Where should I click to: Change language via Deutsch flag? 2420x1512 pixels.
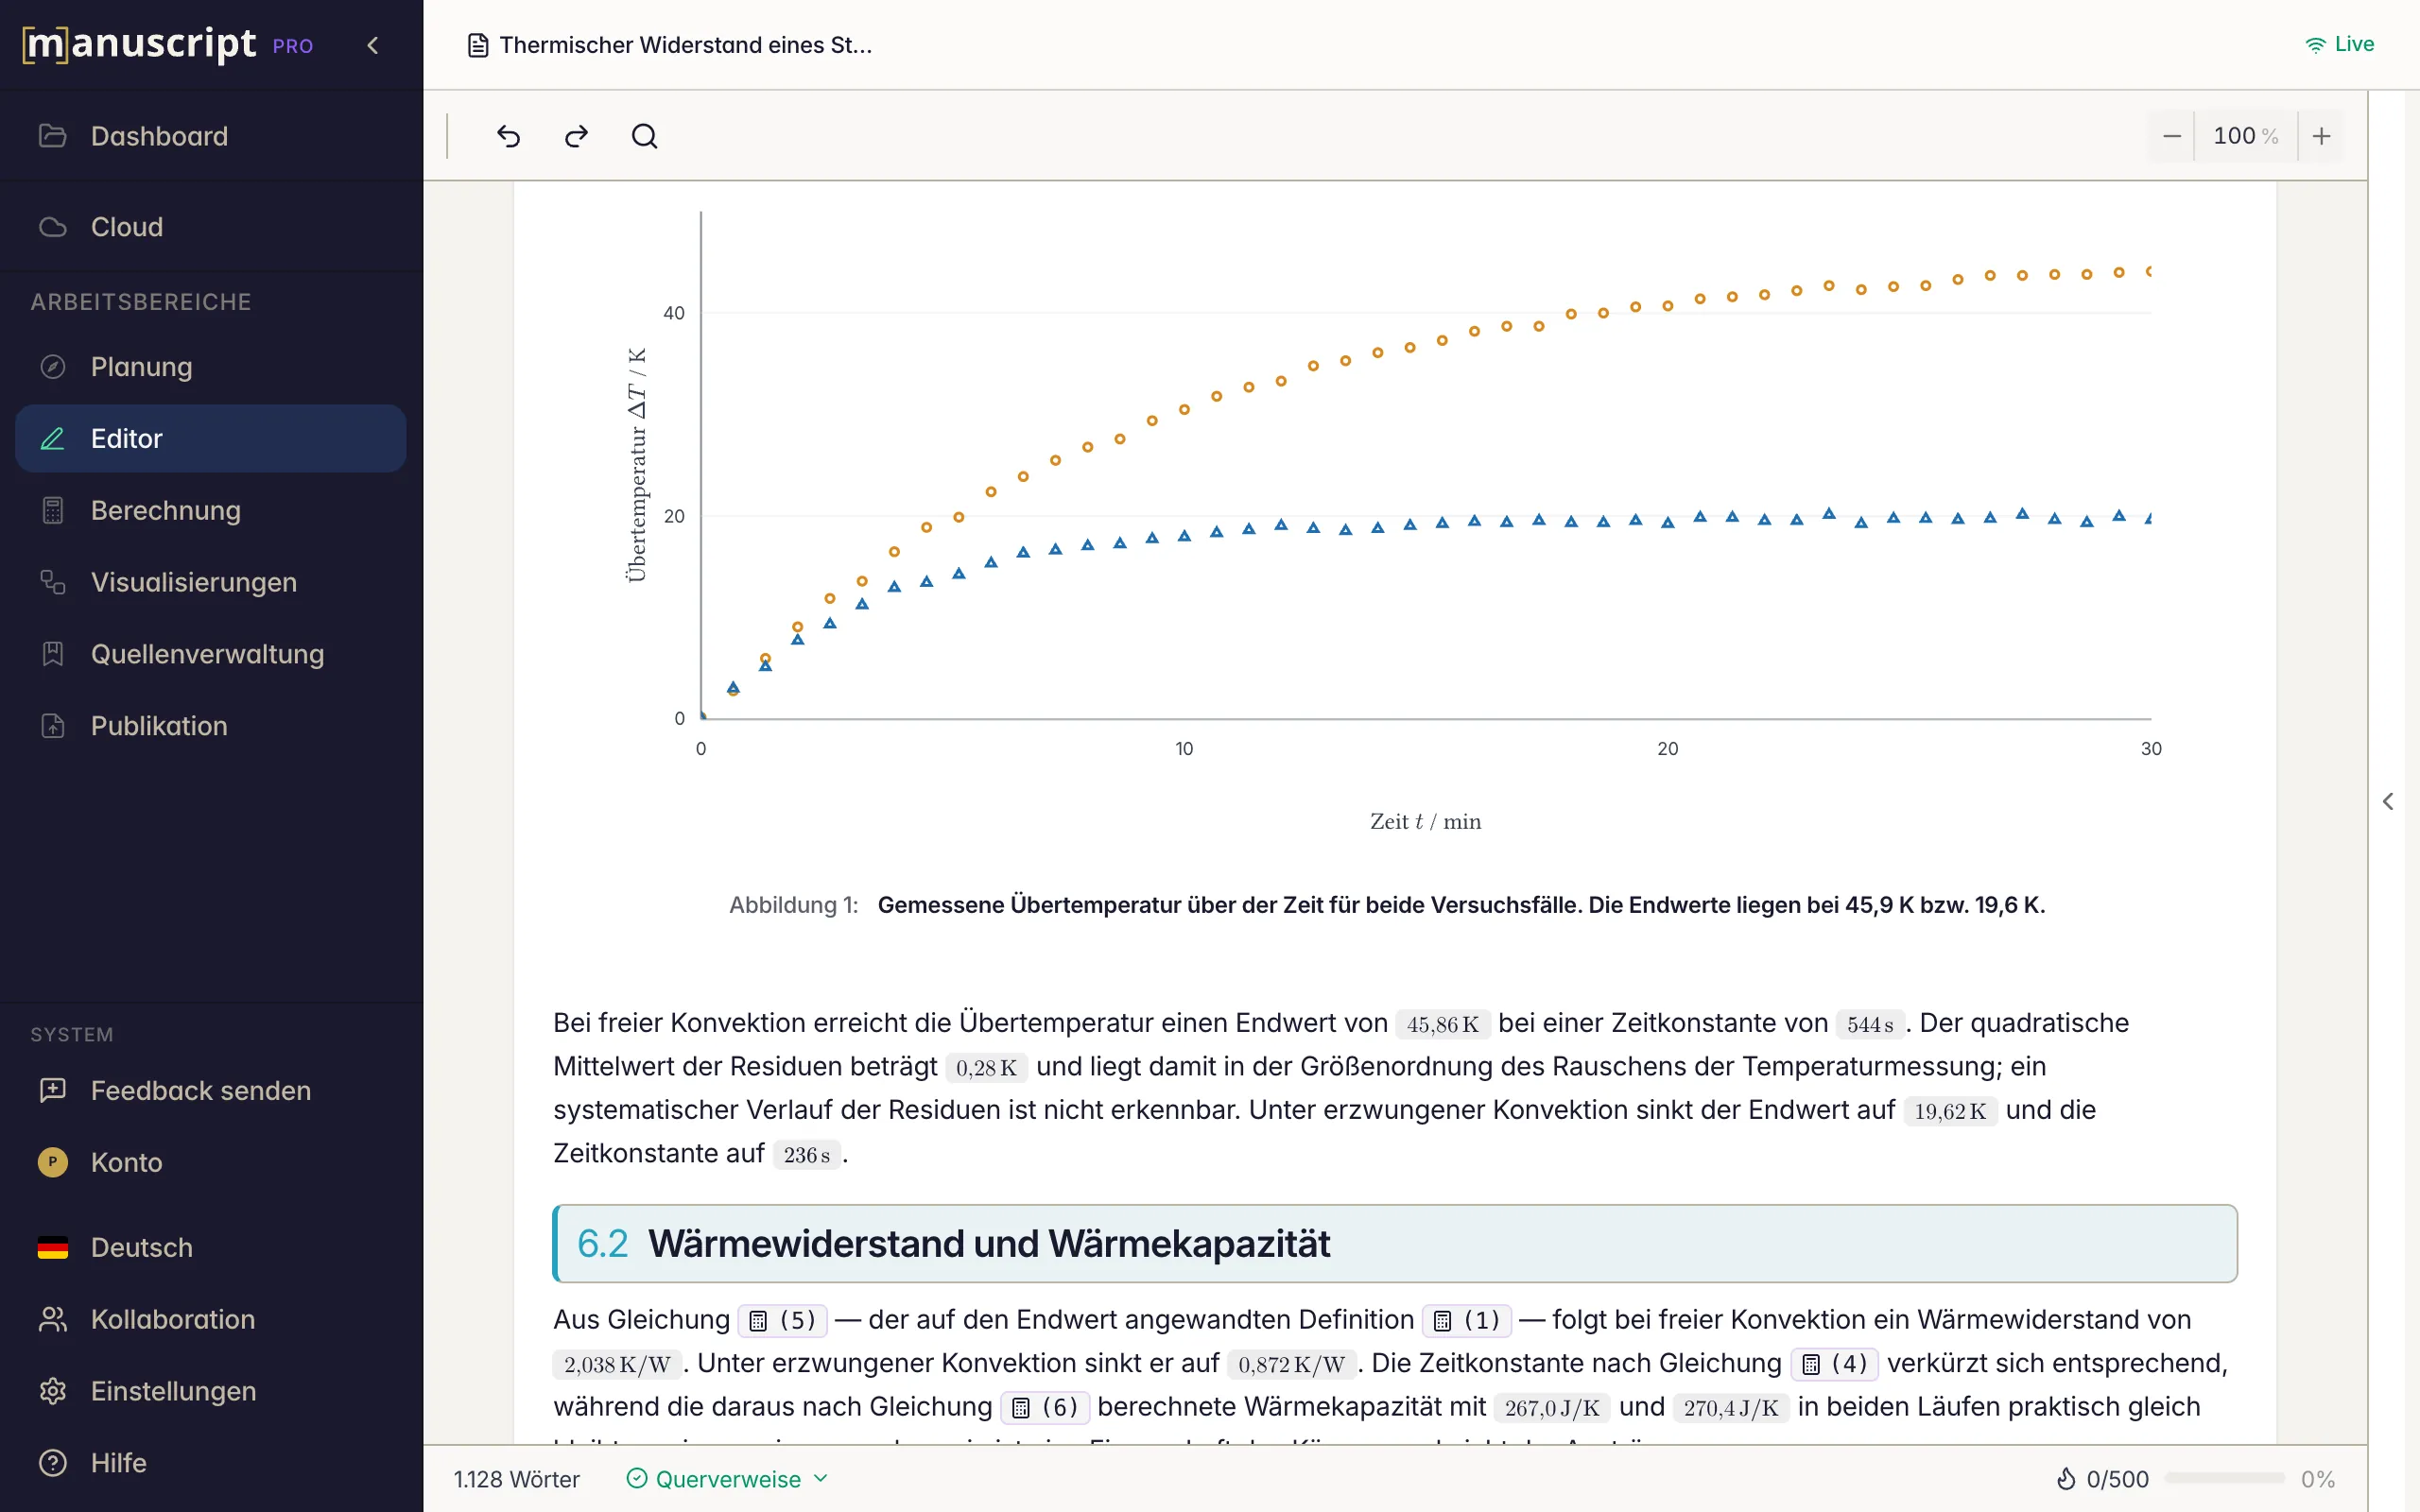tap(211, 1247)
